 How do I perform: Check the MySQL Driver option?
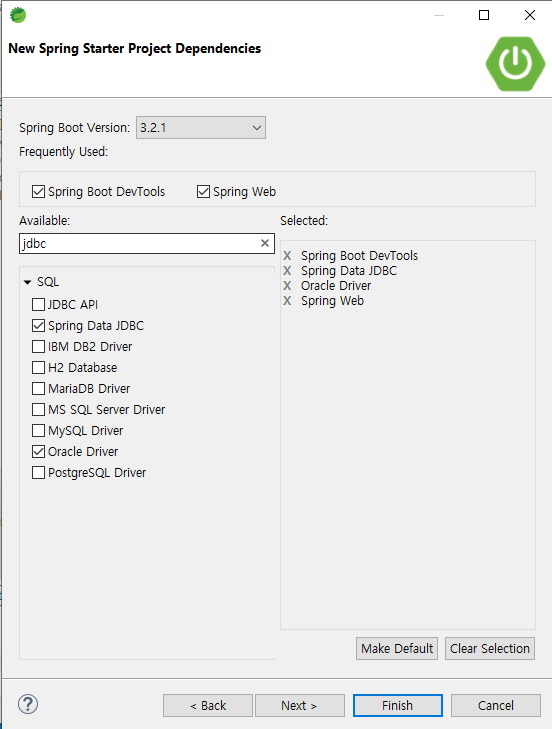pos(38,431)
